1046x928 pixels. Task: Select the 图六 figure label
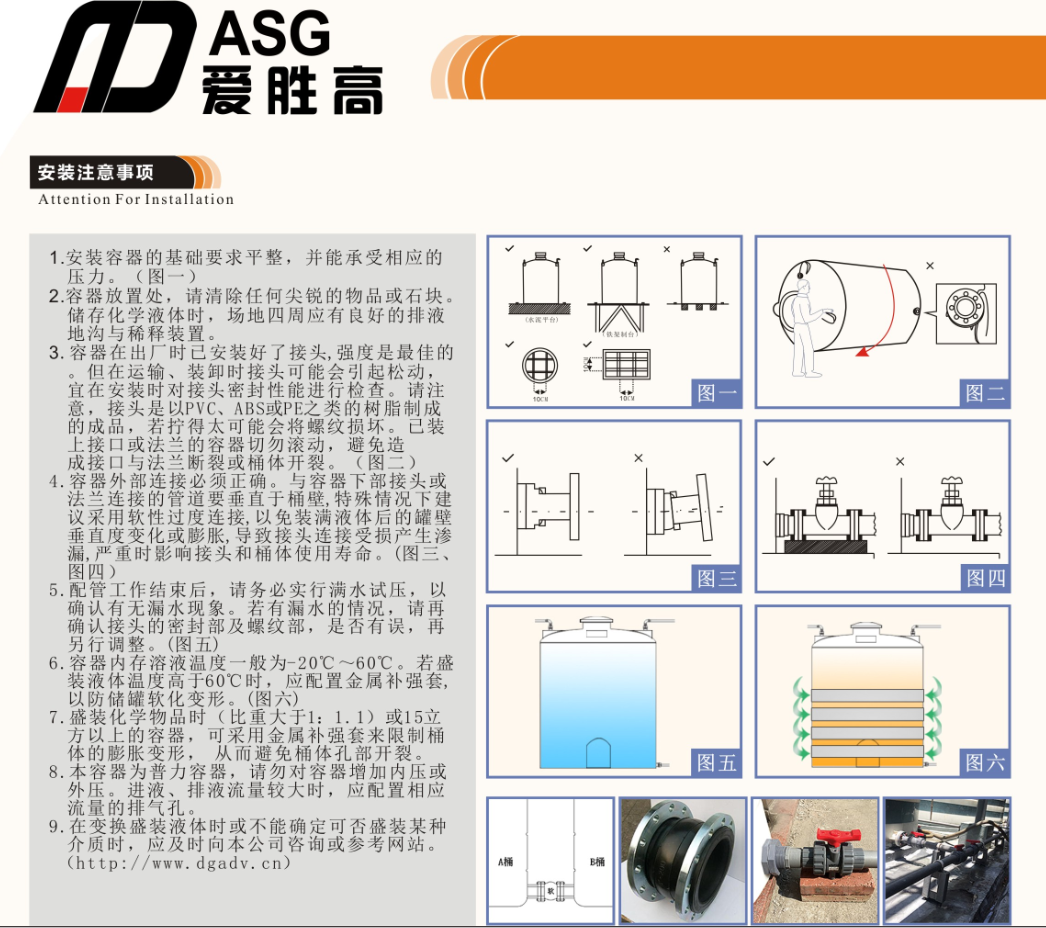(984, 762)
